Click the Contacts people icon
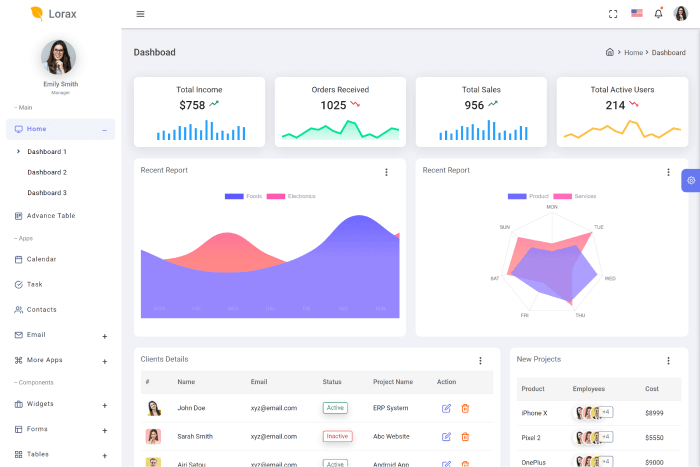Viewport: 700px width, 467px height. pyautogui.click(x=18, y=310)
